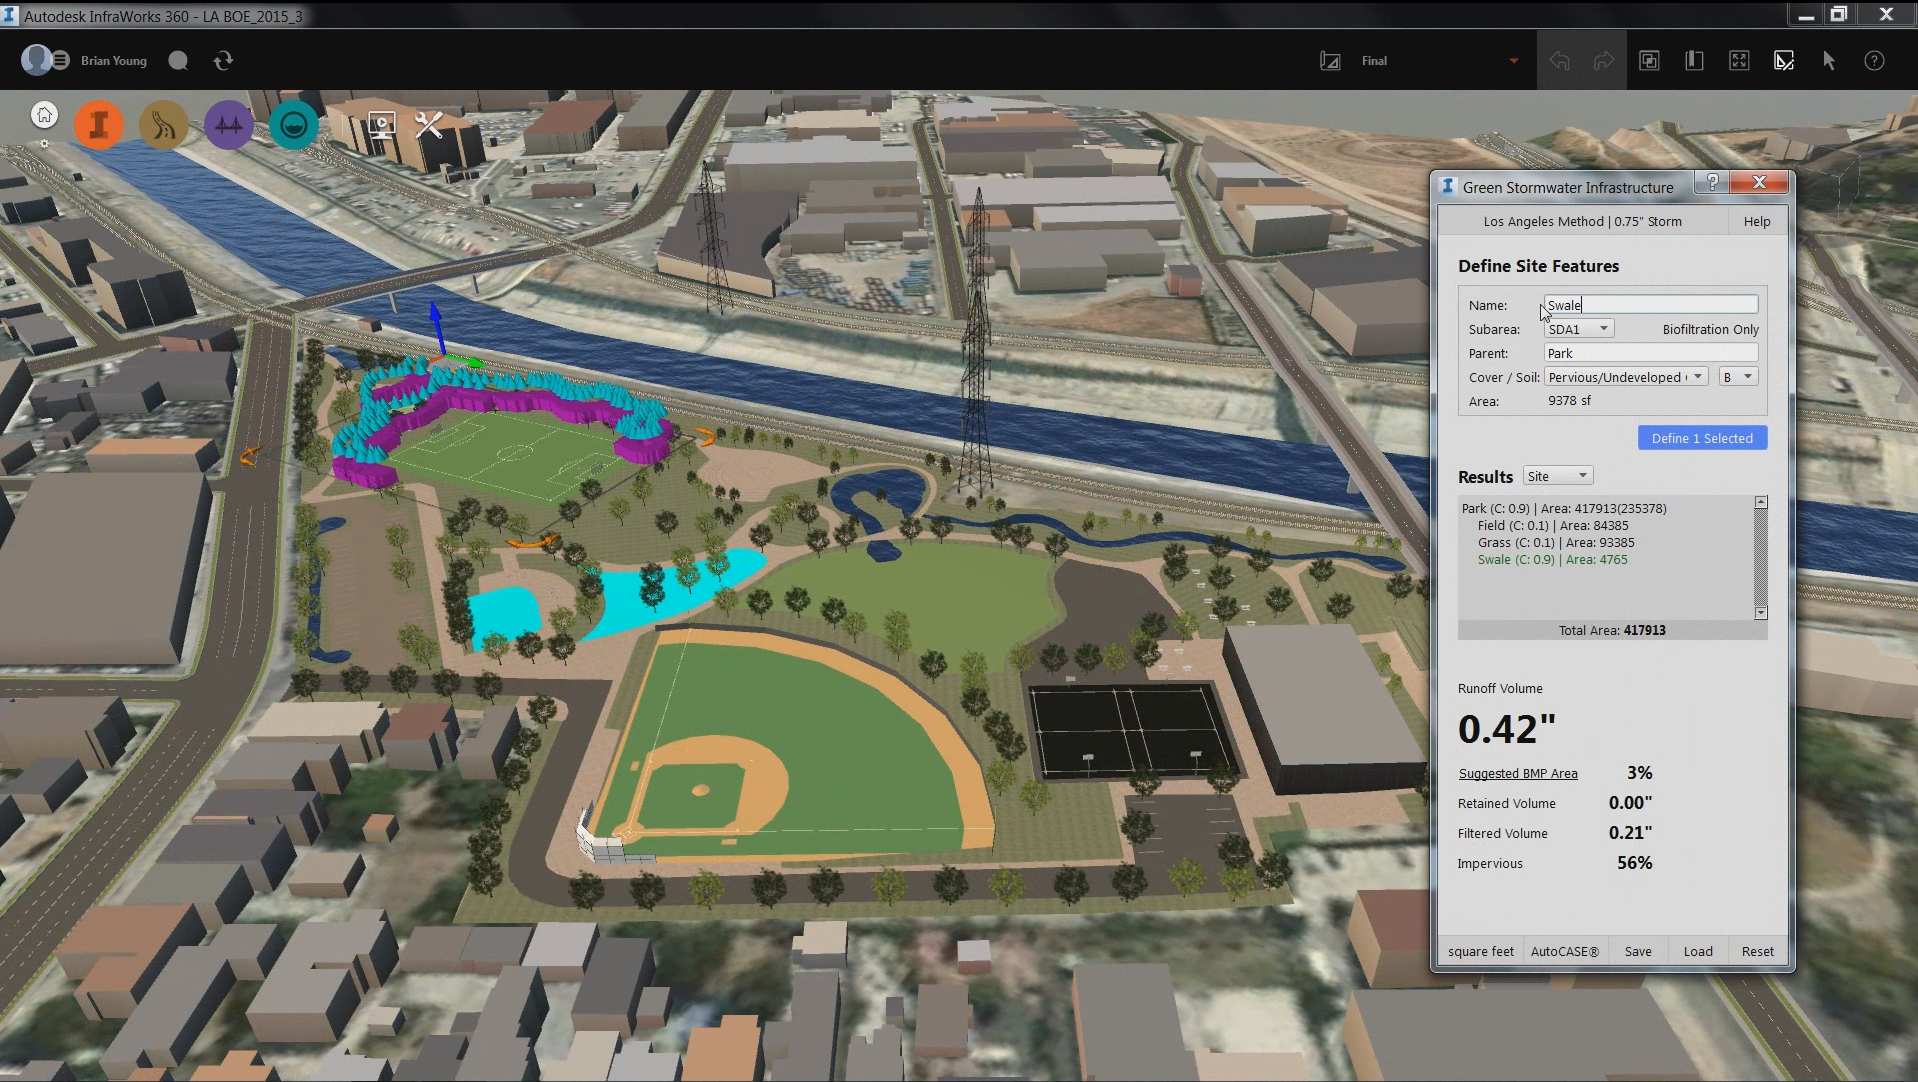Click the model explorer layers icon
The image size is (1918, 1082).
click(1649, 61)
